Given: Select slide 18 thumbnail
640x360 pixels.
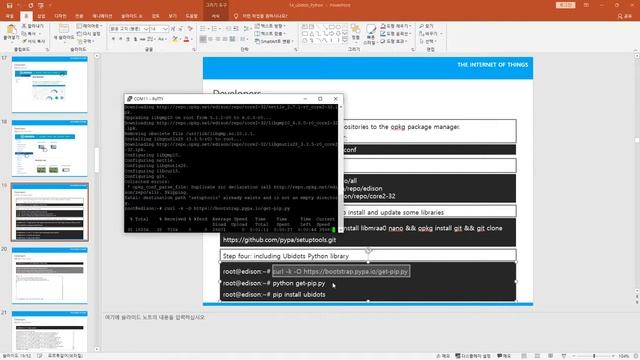Looking at the screenshot, I should tap(49, 148).
